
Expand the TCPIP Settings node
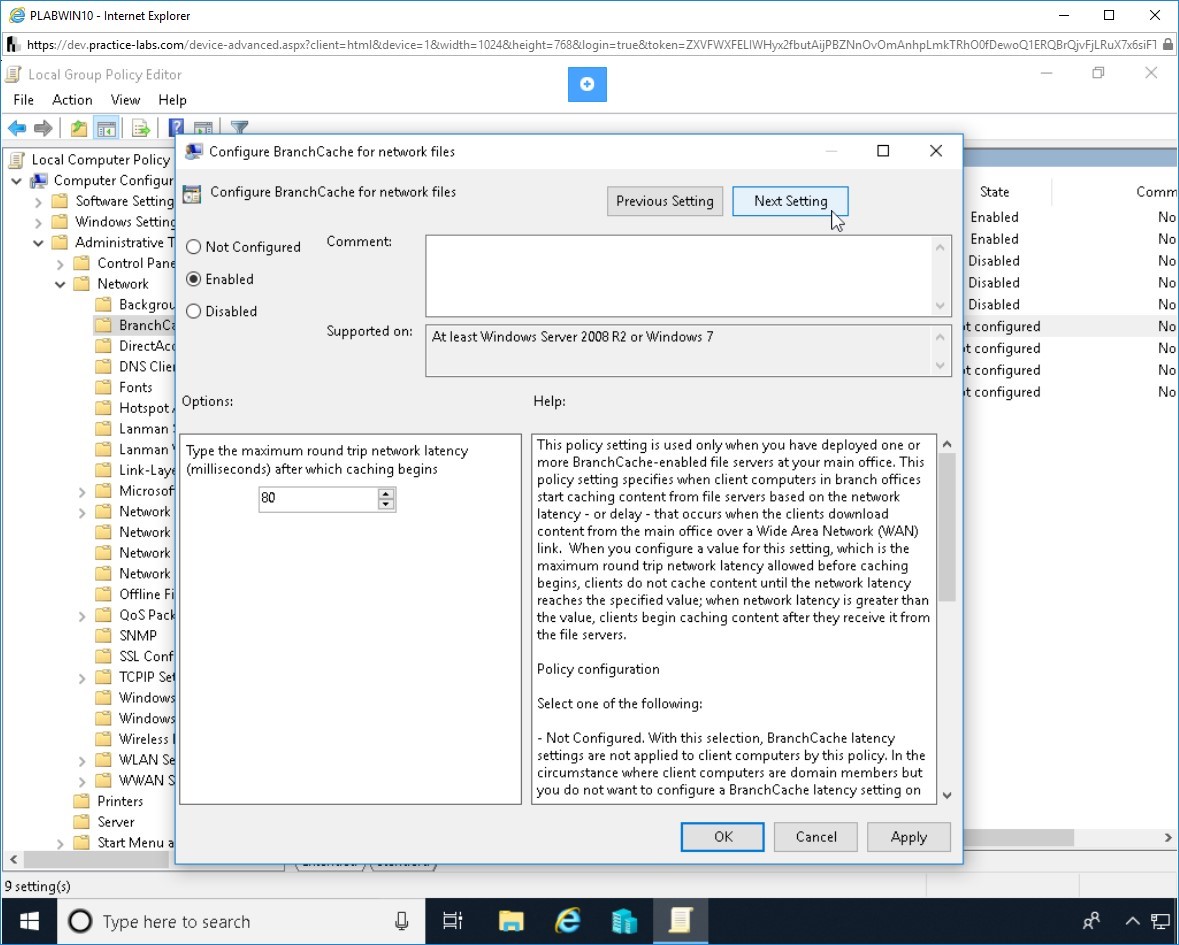pyautogui.click(x=82, y=678)
